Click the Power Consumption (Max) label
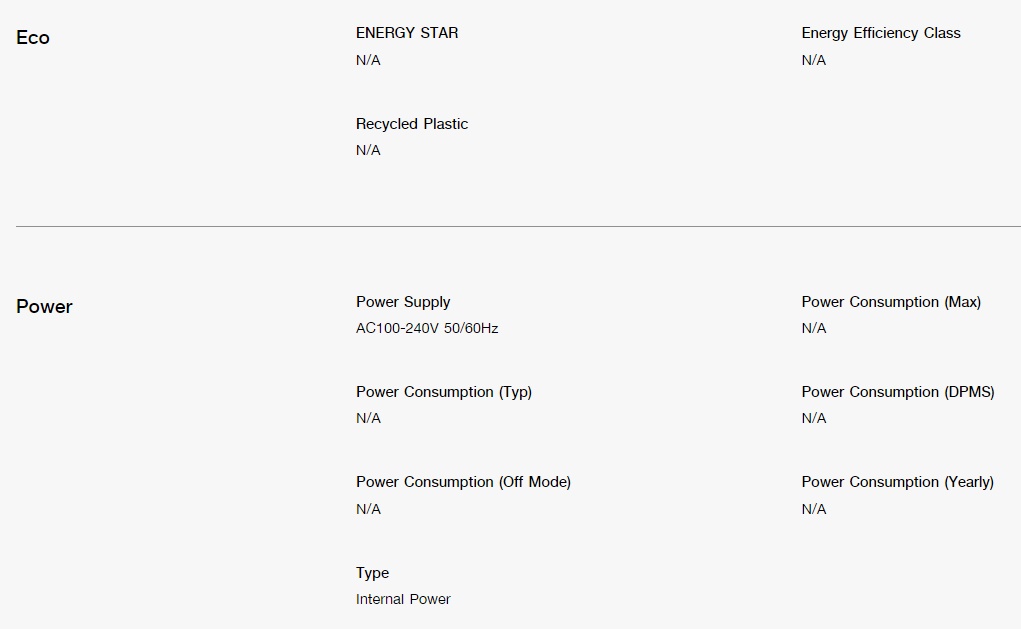Screen dimensions: 1021x629 point(891,302)
